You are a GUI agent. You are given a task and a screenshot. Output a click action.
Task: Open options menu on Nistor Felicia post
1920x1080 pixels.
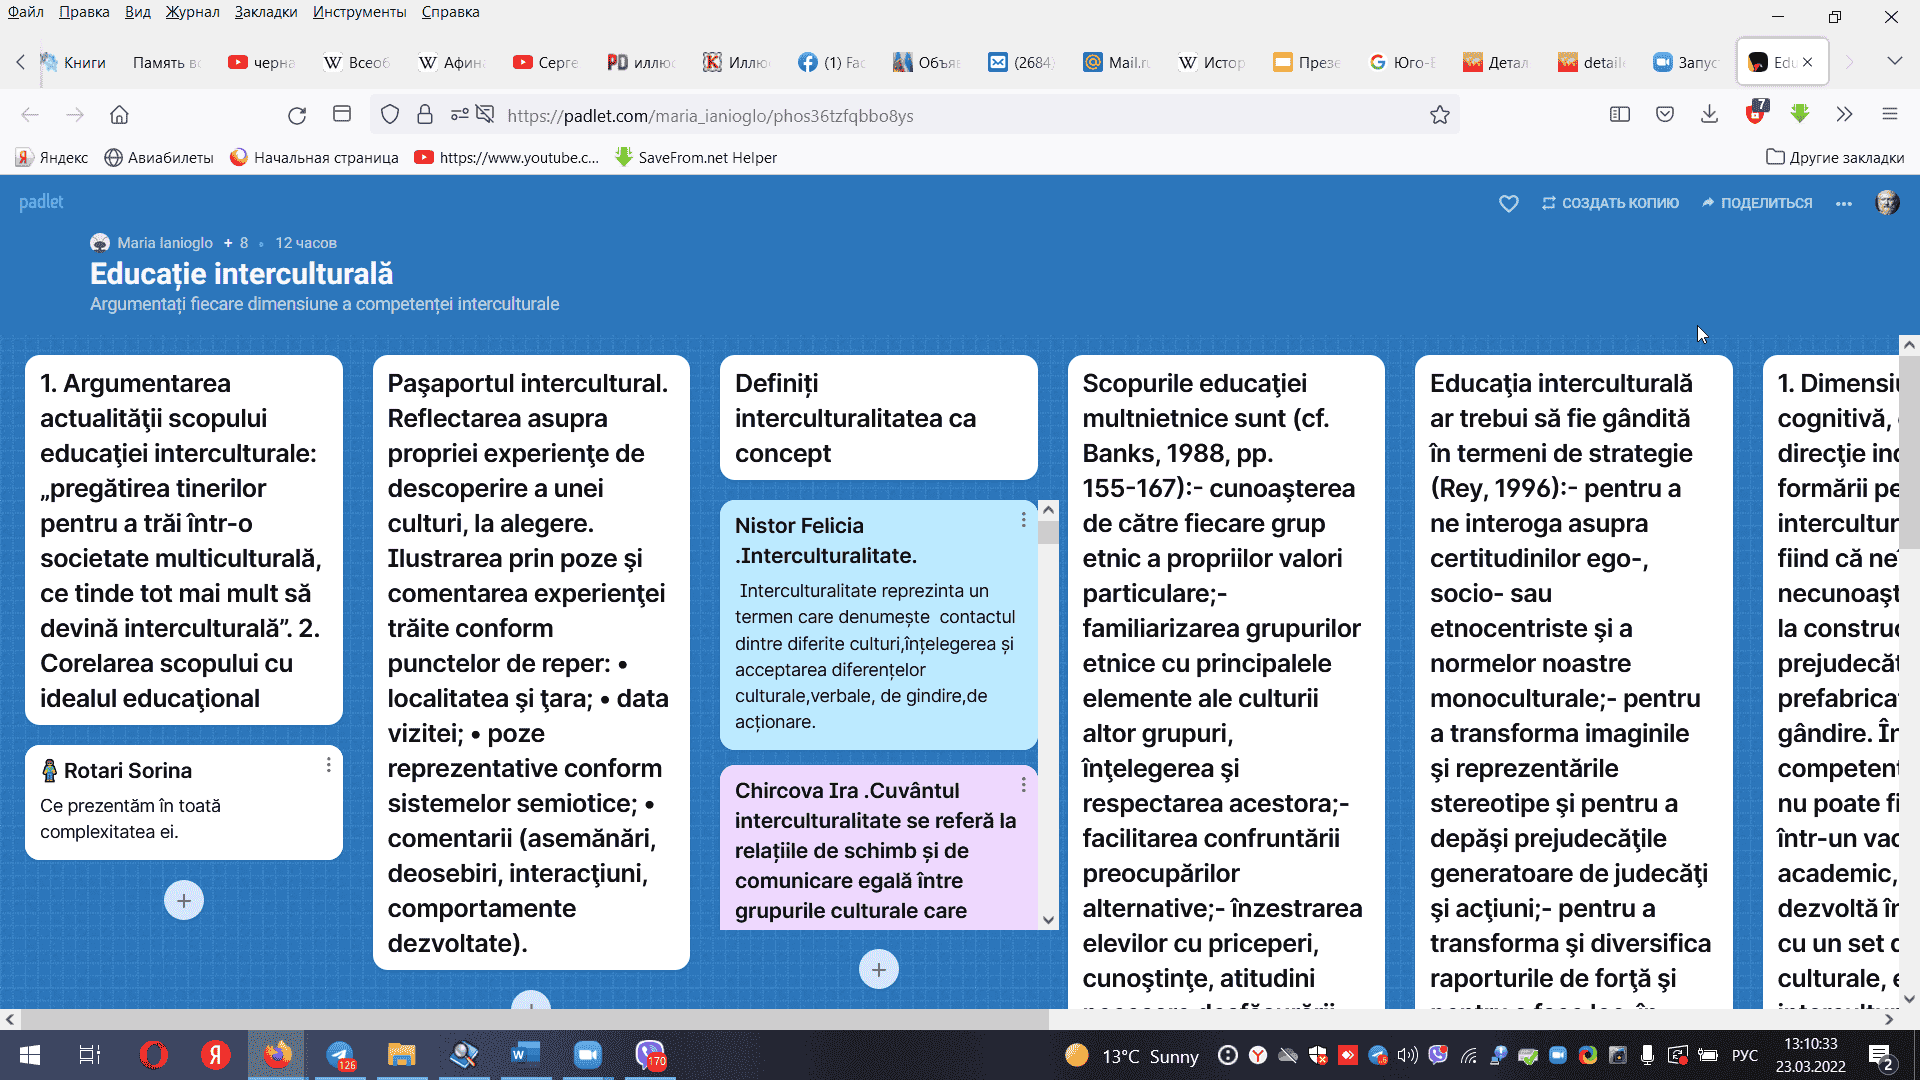(1023, 520)
